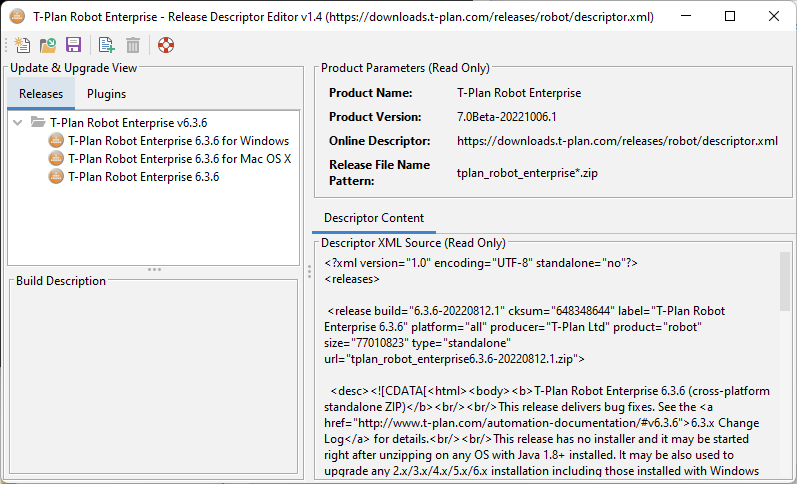Select T-Plan Robot Enterprise 6.3.6 for Windows
The image size is (797, 484).
click(x=178, y=141)
